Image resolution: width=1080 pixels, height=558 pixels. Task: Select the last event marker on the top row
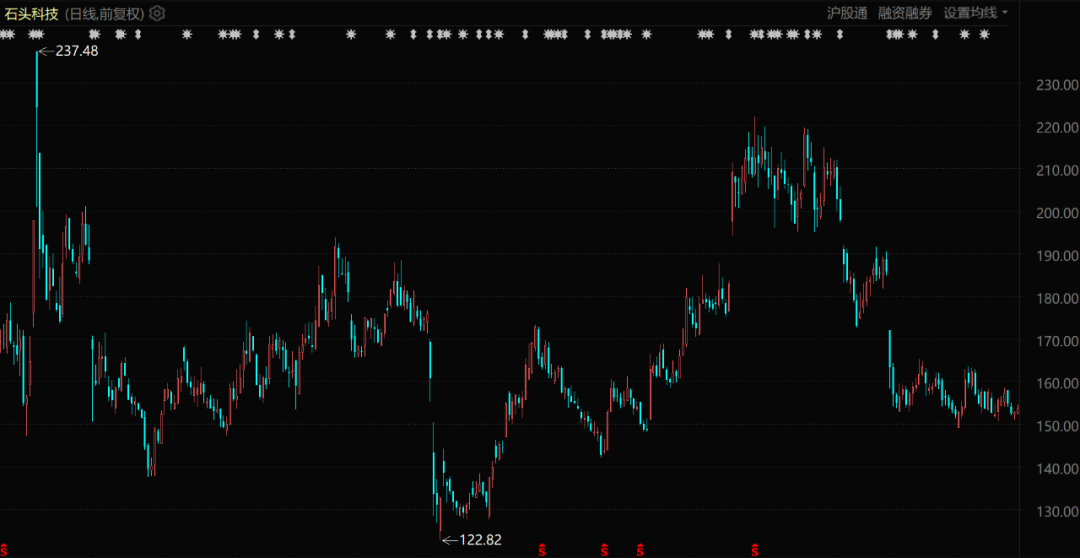coord(984,34)
